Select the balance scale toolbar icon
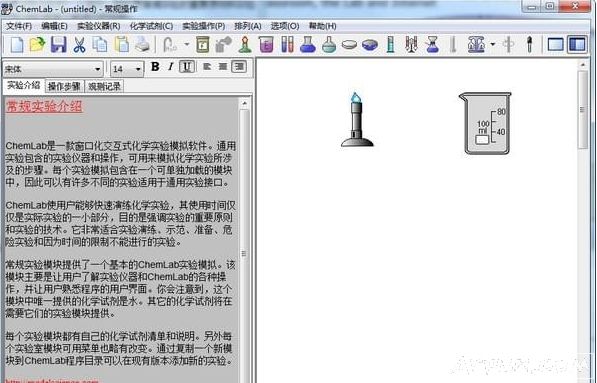This screenshot has height=383, width=597. tap(476, 45)
